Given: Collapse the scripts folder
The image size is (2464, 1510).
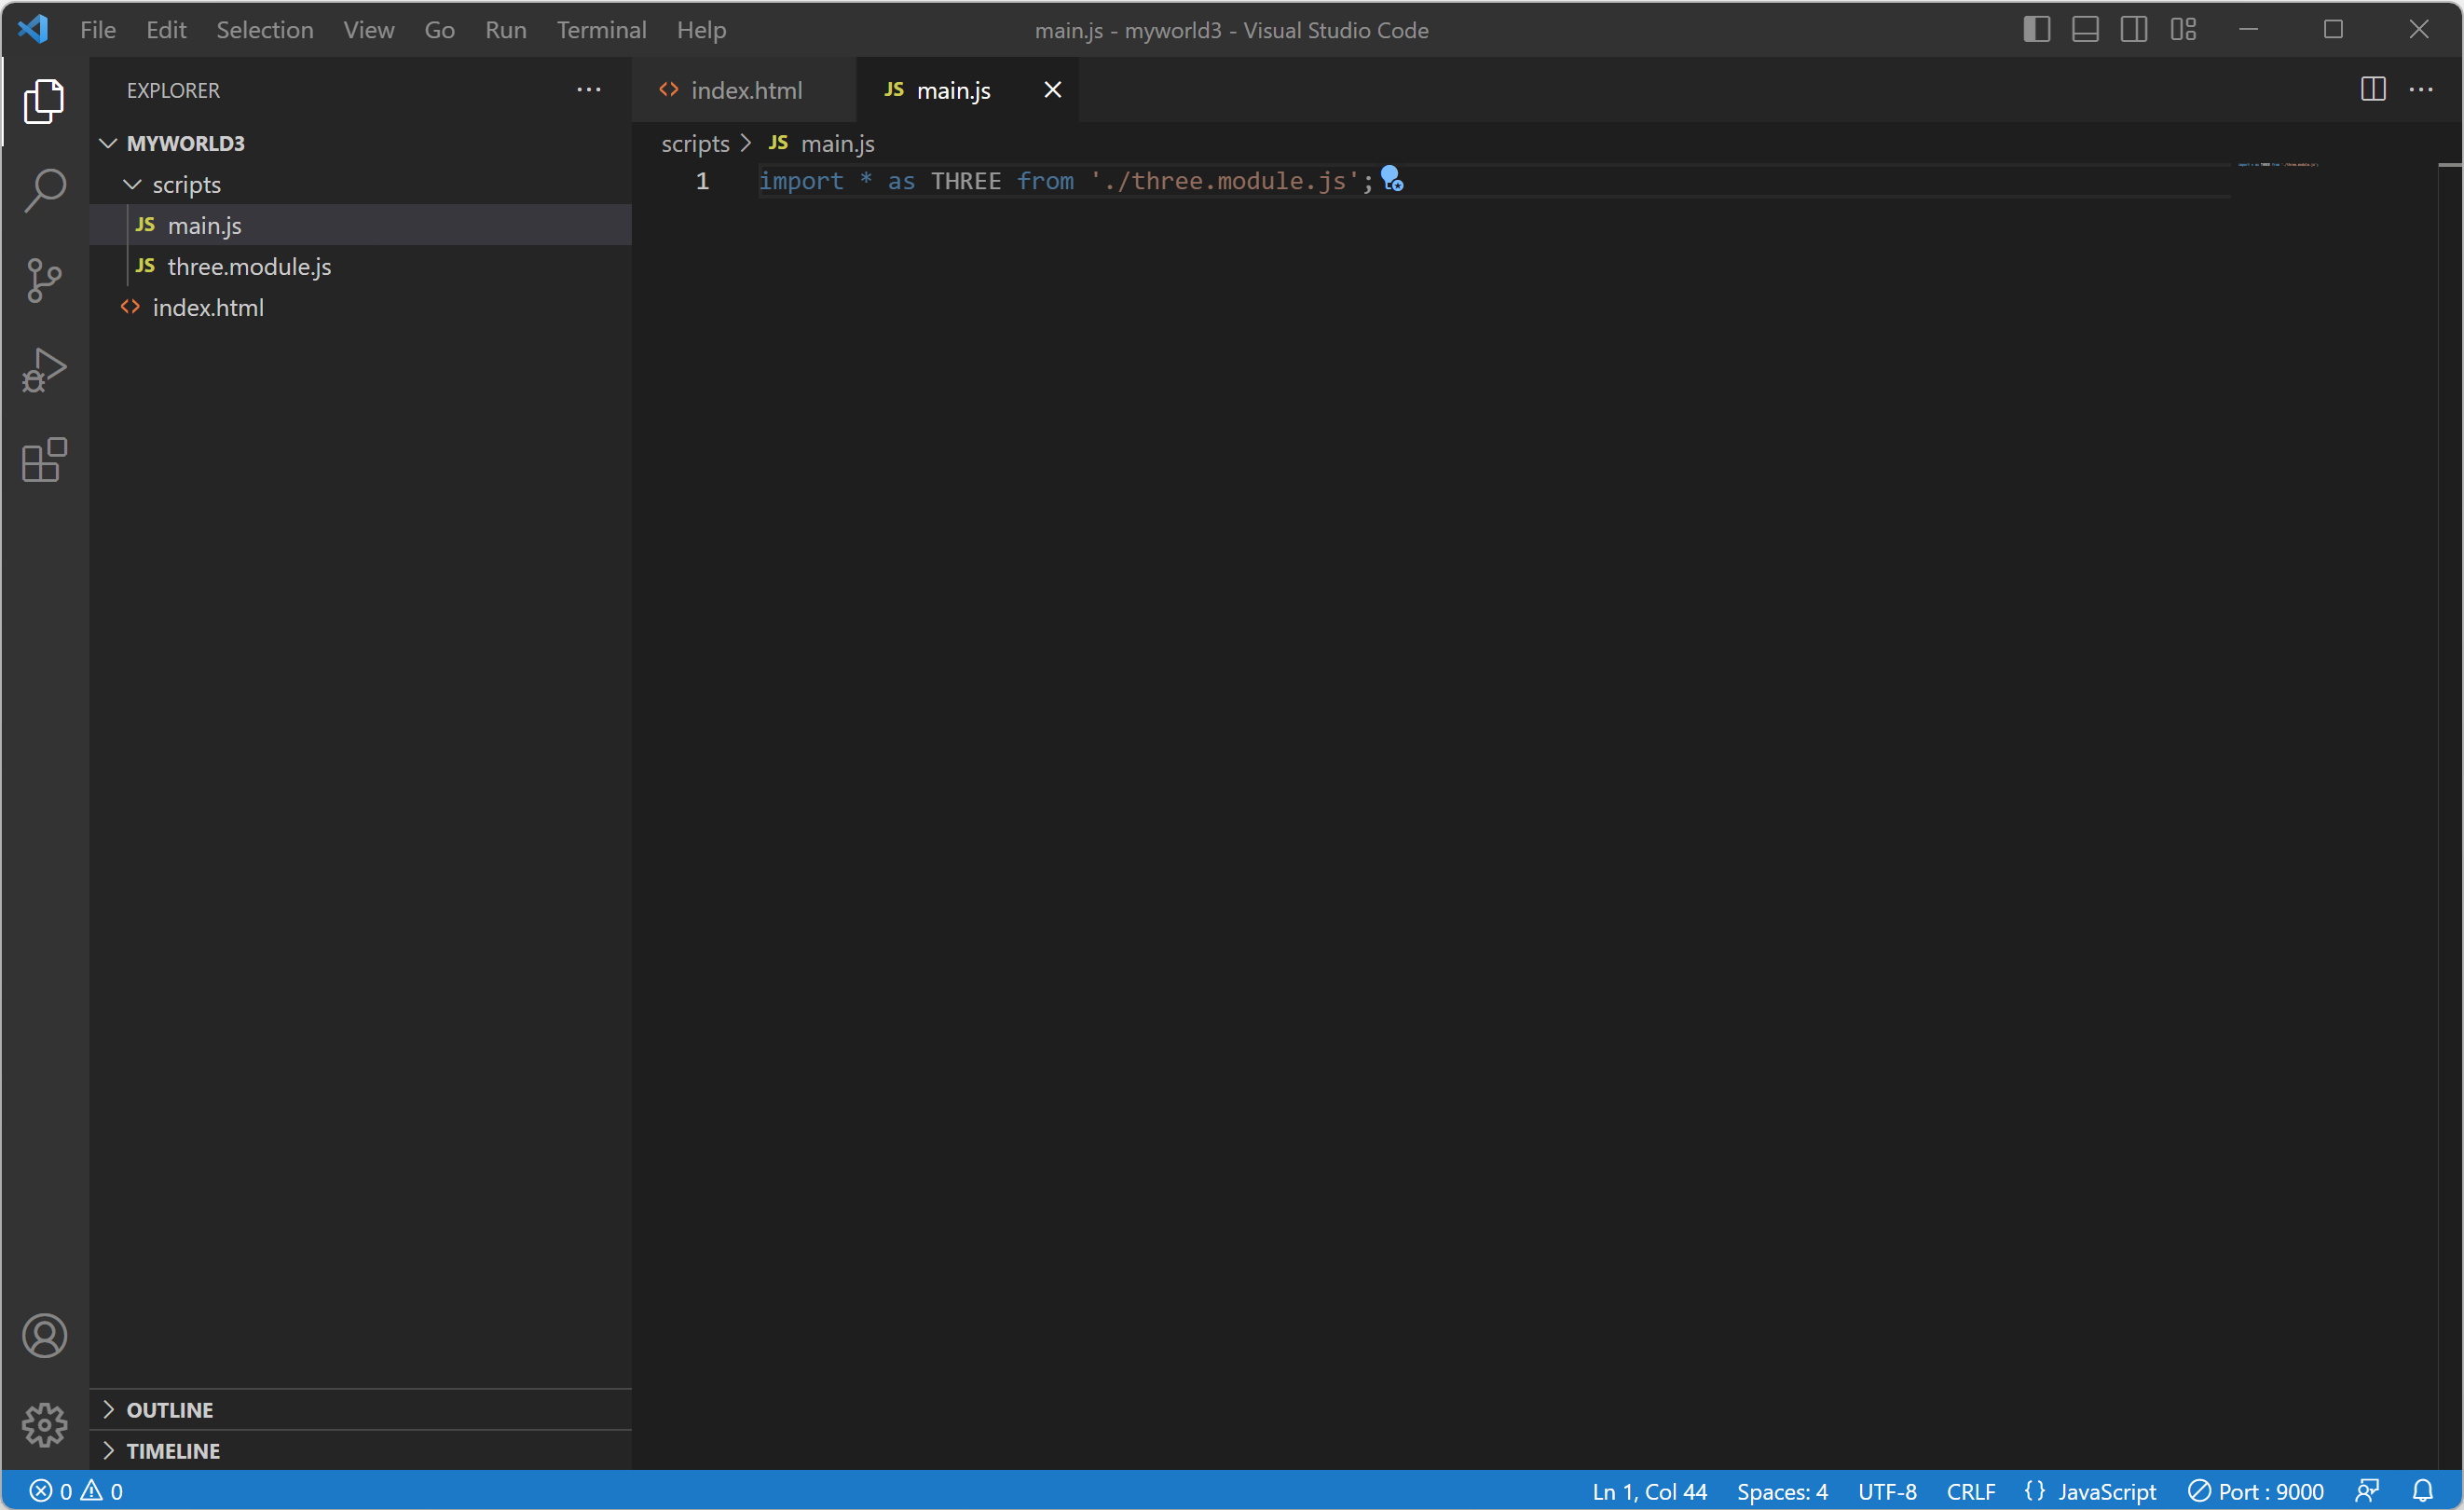Looking at the screenshot, I should [186, 185].
